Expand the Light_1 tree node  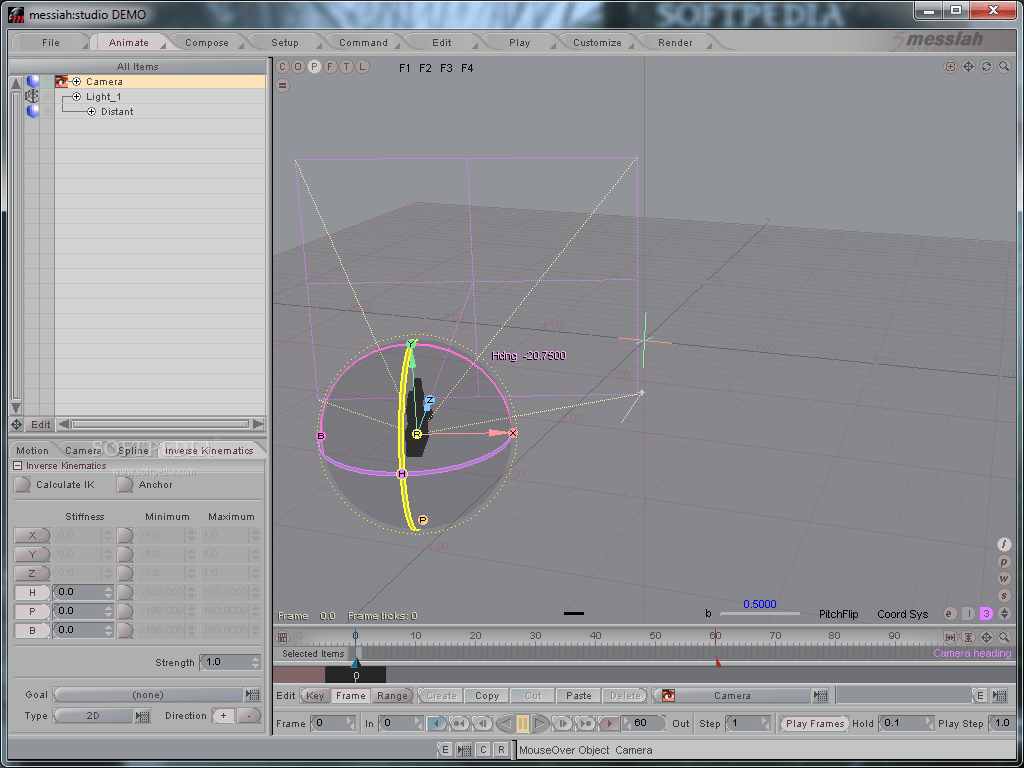tap(76, 97)
